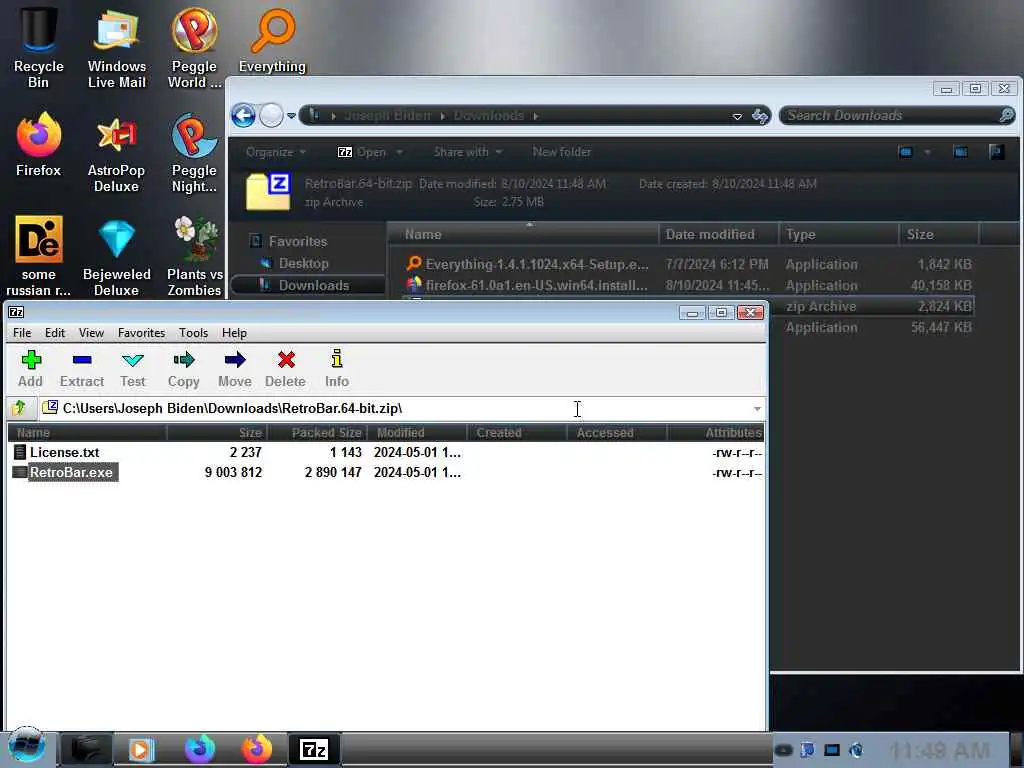Image resolution: width=1024 pixels, height=768 pixels.
Task: Click the orange Firefox taskbar icon
Action: pyautogui.click(x=257, y=748)
